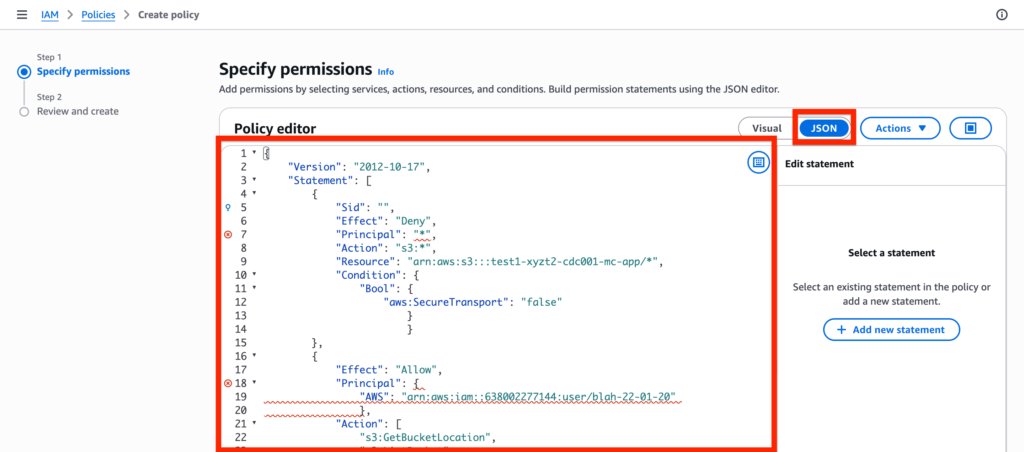The width and height of the screenshot is (1024, 452).
Task: Go to Policies breadcrumb link
Action: [98, 15]
